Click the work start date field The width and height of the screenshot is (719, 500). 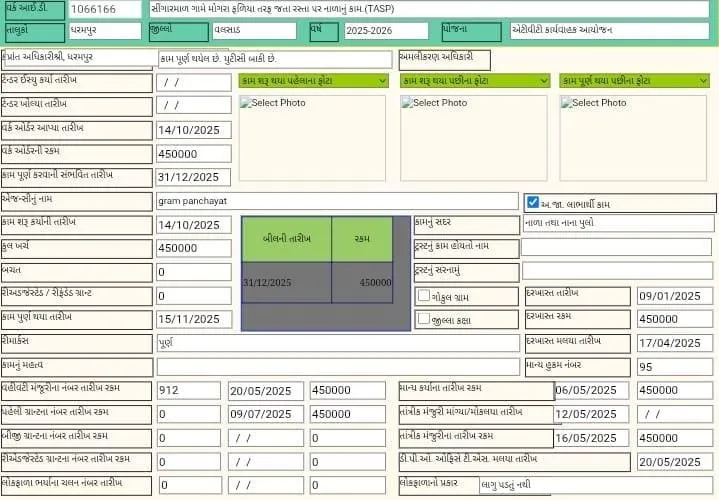pyautogui.click(x=194, y=225)
